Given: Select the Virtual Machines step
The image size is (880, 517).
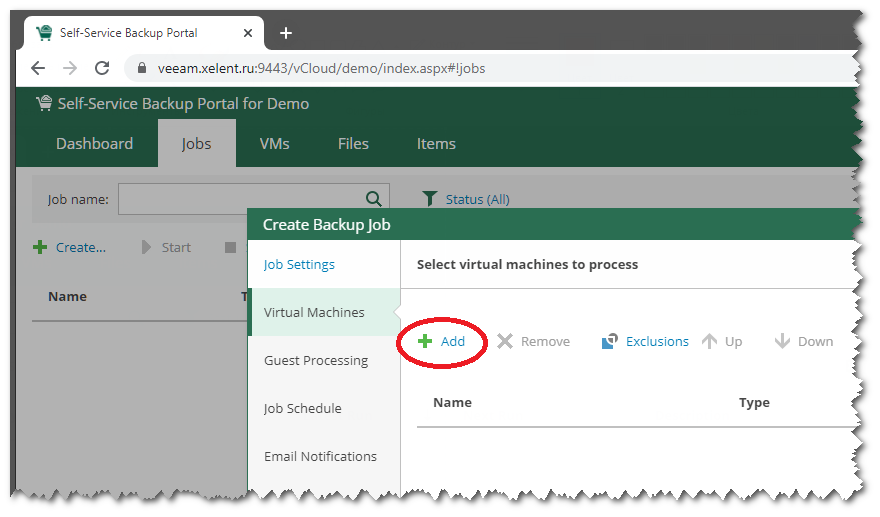Looking at the screenshot, I should coord(324,312).
